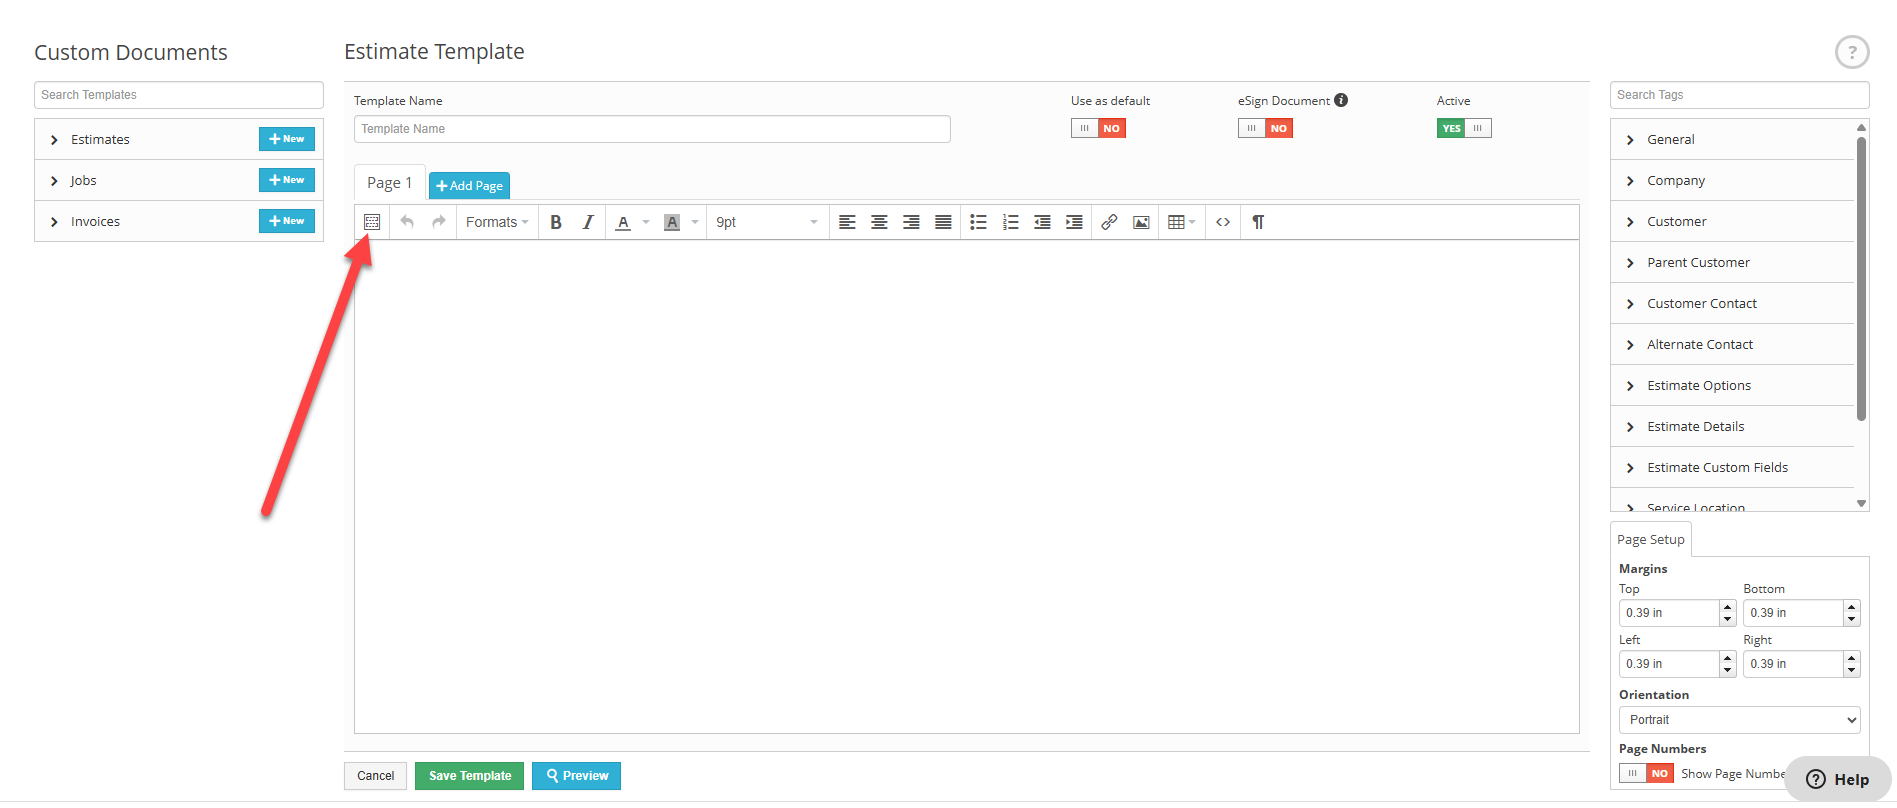Expand the General tags section
The image size is (1897, 808).
[x=1732, y=139]
